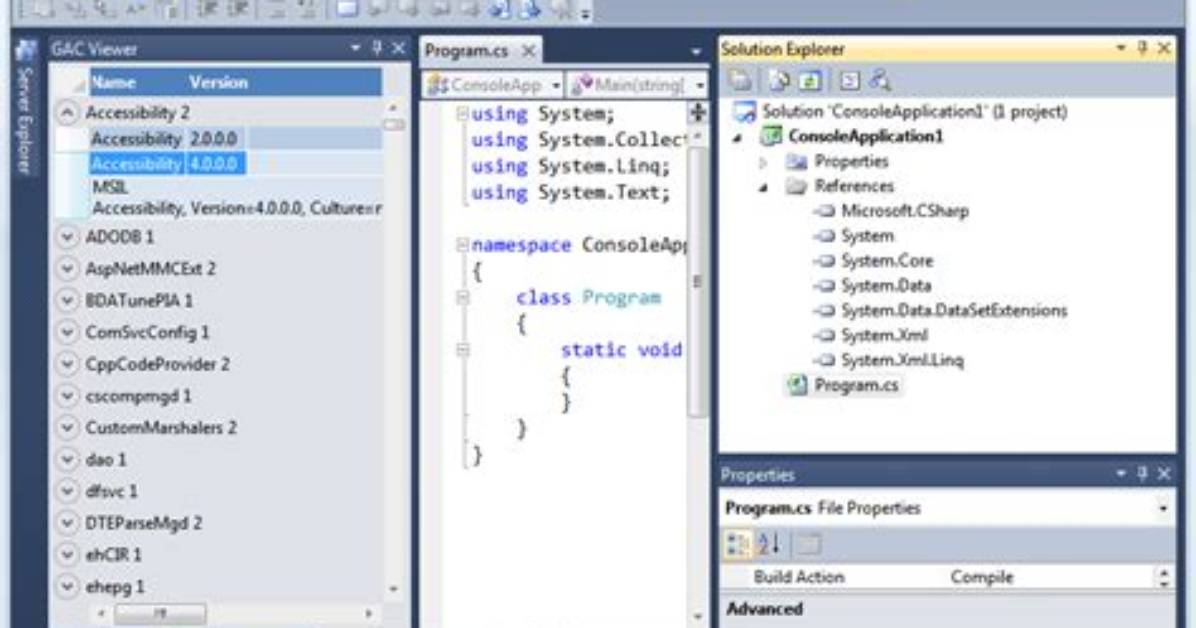The image size is (1196, 628).
Task: Collapse the class Program block
Action: point(462,298)
